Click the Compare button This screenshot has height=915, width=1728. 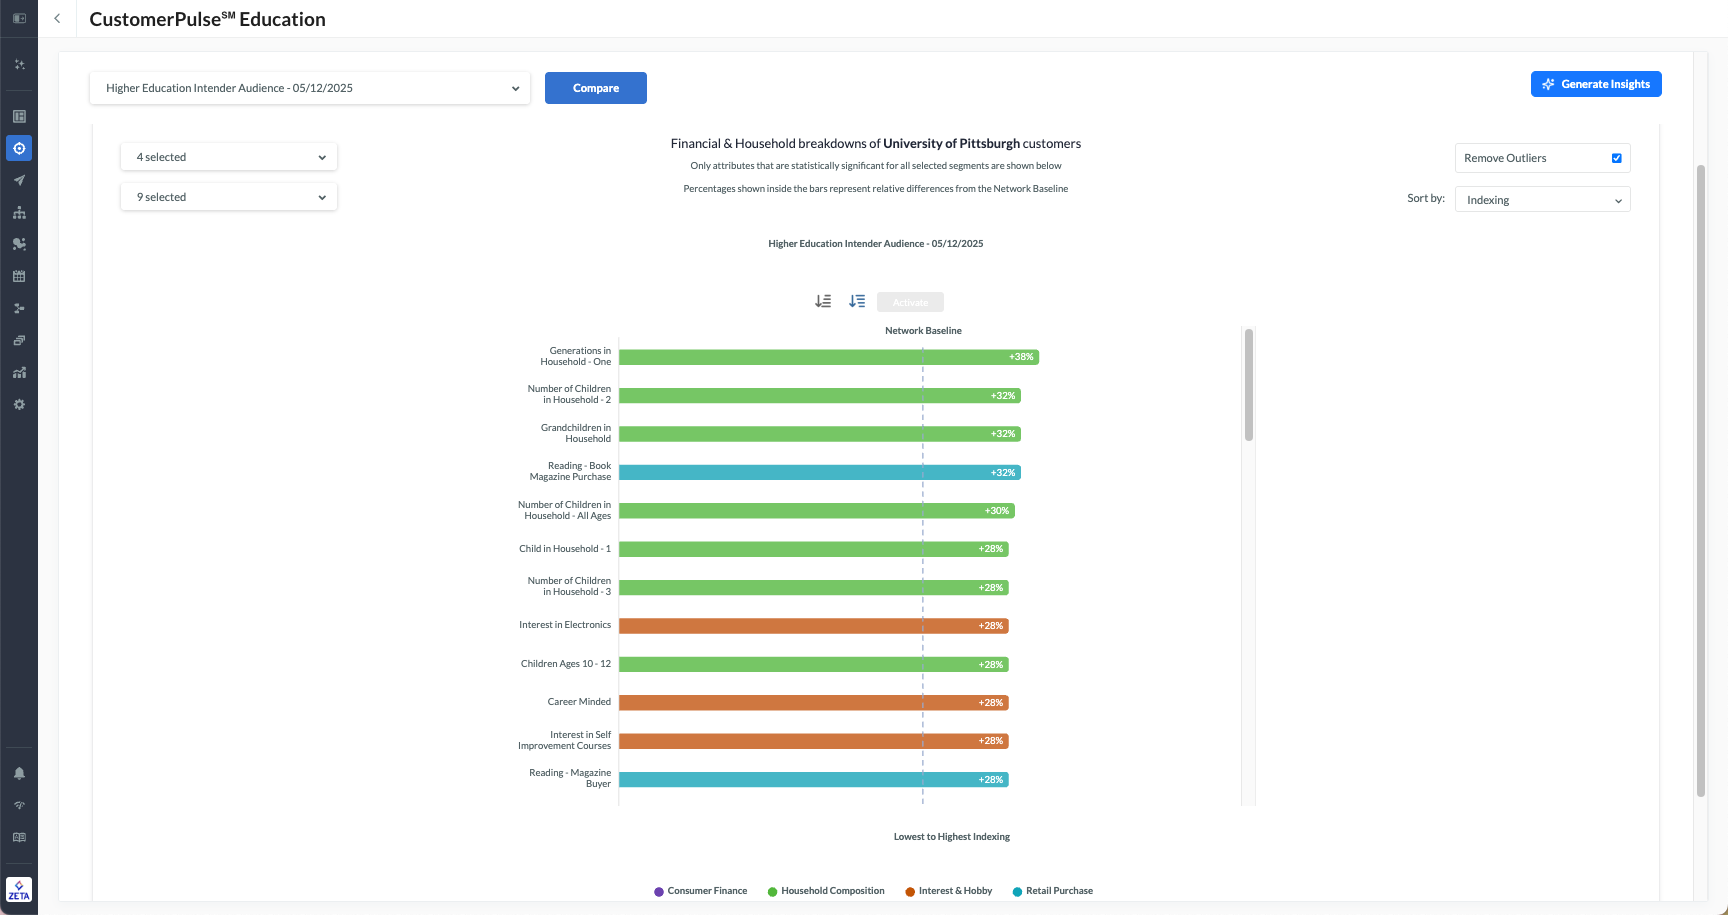coord(596,88)
